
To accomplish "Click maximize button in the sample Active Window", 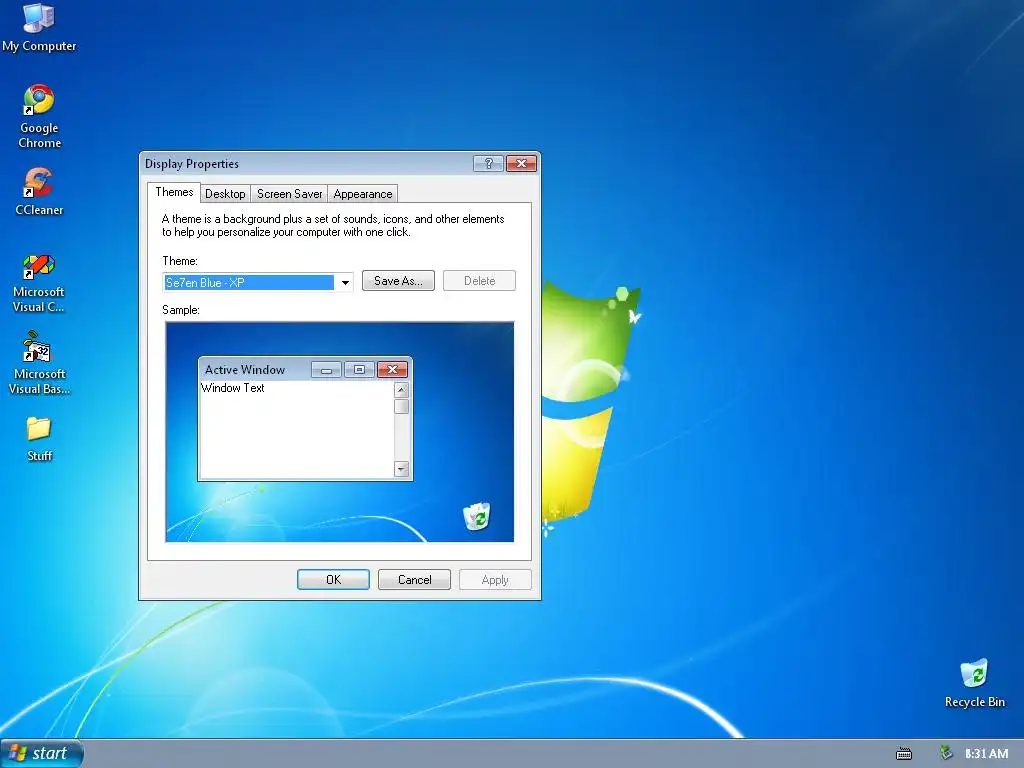I will 359,370.
